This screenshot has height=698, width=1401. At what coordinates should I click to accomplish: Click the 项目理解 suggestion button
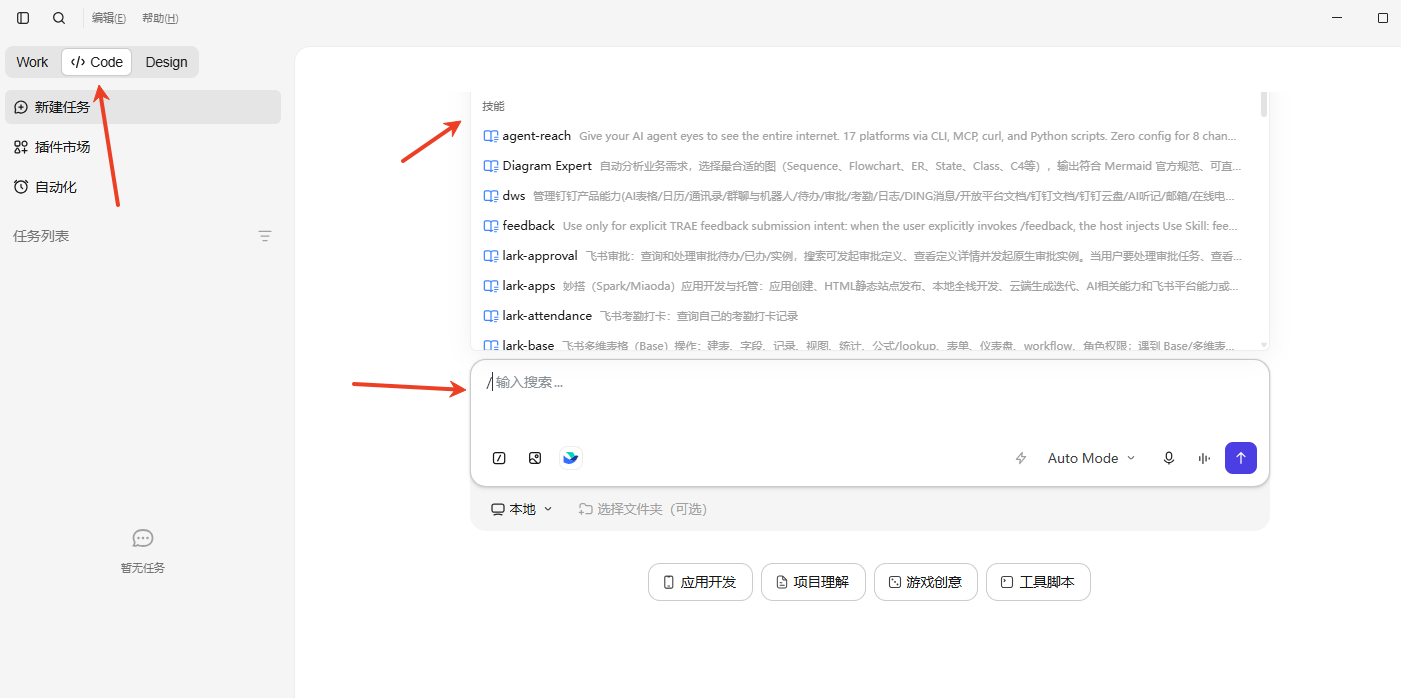coord(813,582)
